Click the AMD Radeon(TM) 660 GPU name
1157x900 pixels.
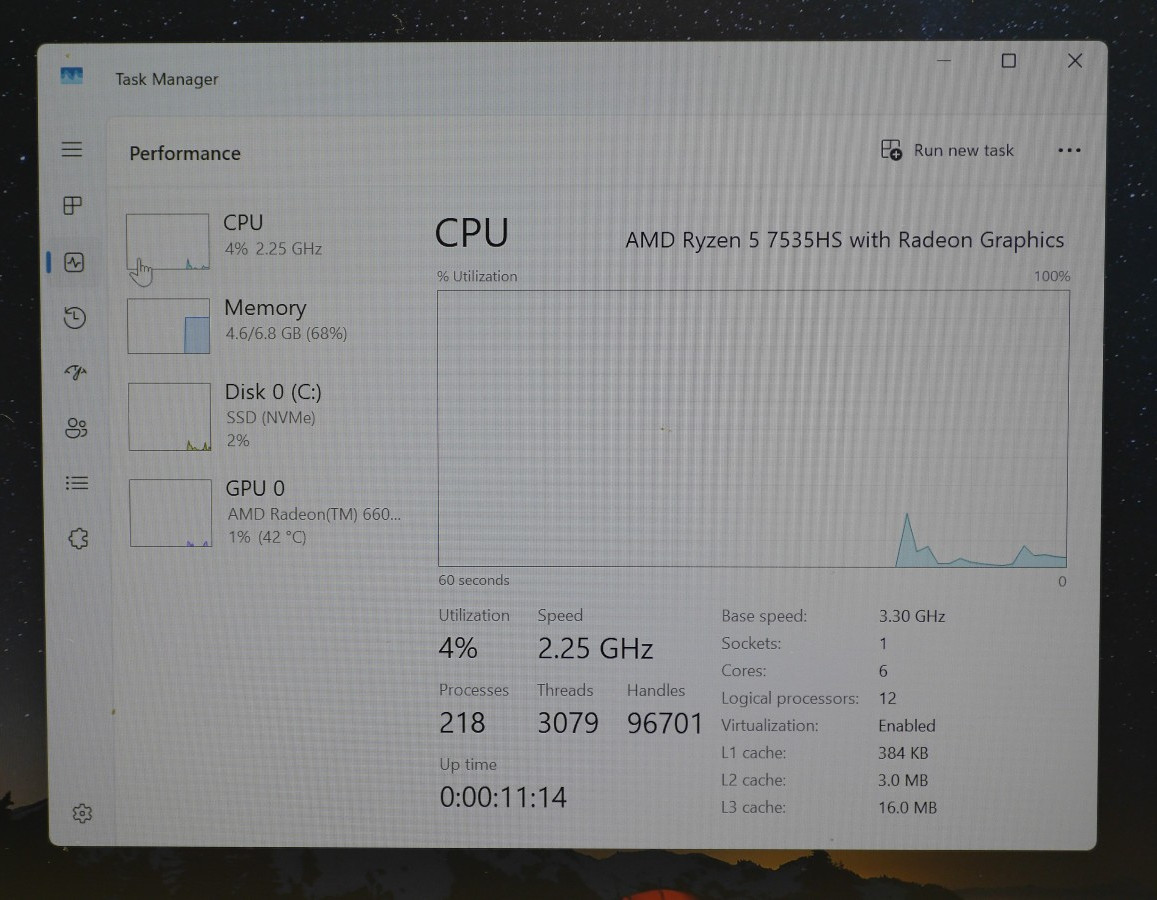(314, 514)
